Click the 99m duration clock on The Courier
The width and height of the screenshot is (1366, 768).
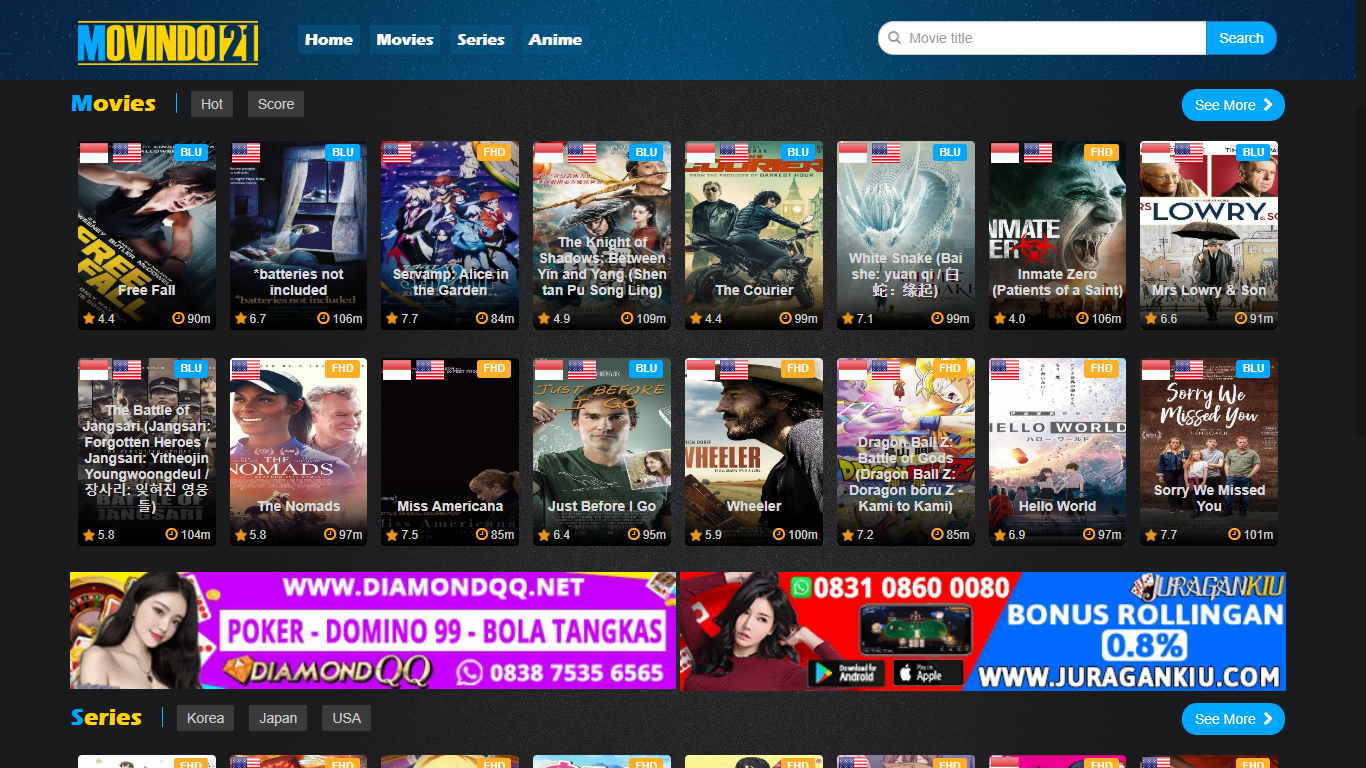coord(798,319)
